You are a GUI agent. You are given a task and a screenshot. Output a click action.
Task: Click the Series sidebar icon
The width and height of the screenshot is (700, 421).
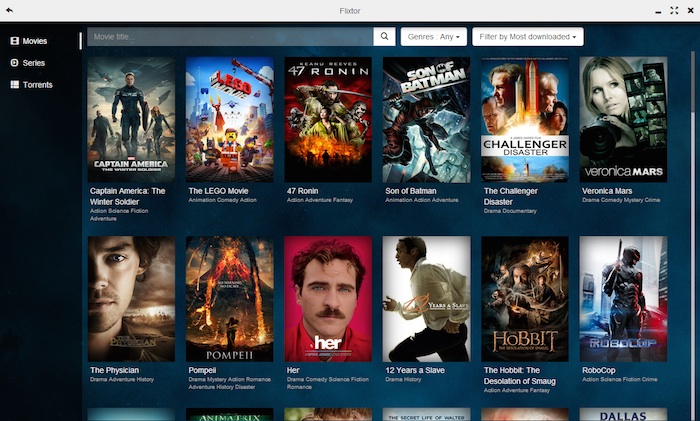[x=14, y=63]
